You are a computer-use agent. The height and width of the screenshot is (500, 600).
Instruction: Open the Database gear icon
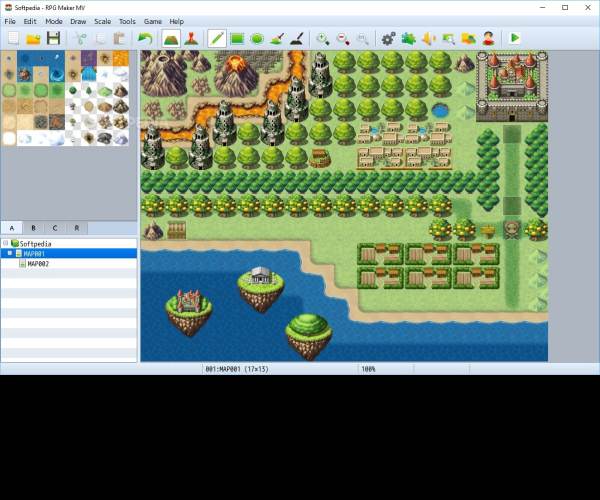tap(388, 38)
